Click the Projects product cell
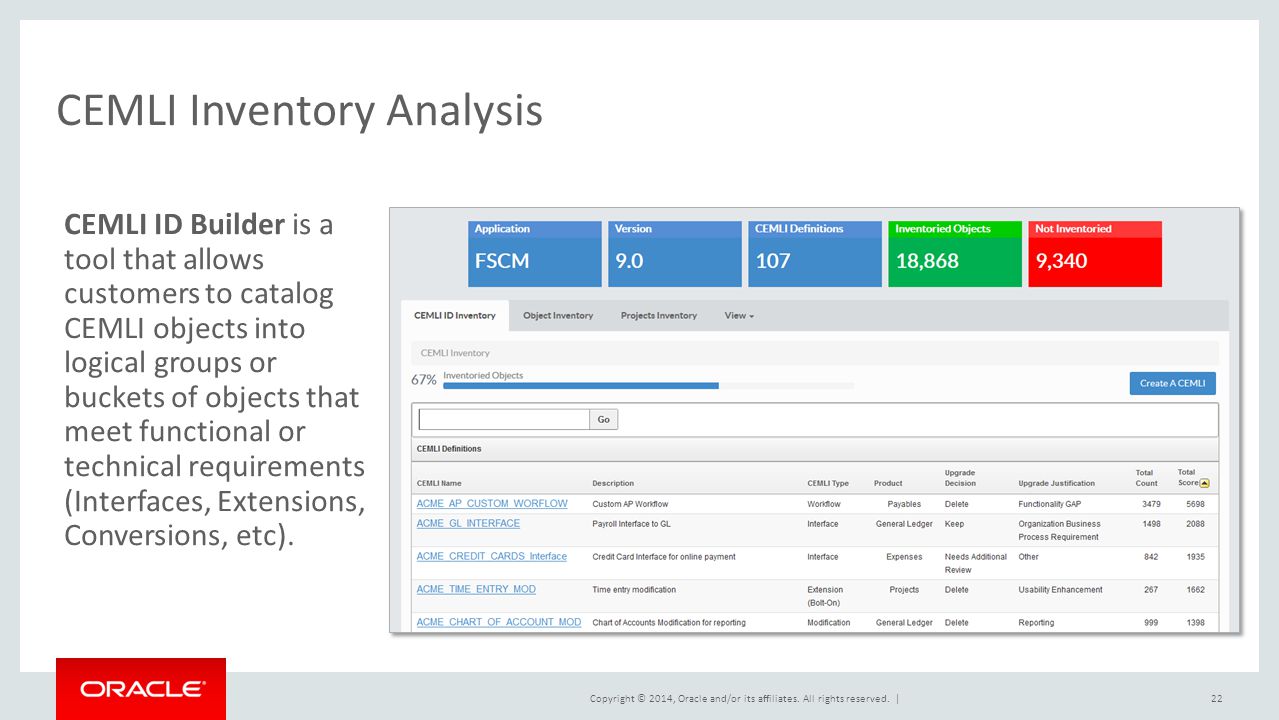1279x720 pixels. click(904, 590)
